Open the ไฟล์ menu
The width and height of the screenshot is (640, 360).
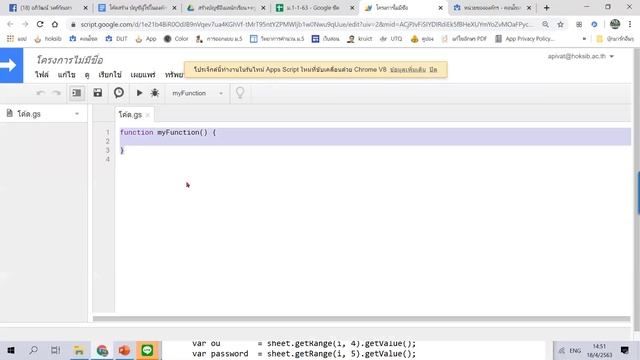[x=42, y=75]
